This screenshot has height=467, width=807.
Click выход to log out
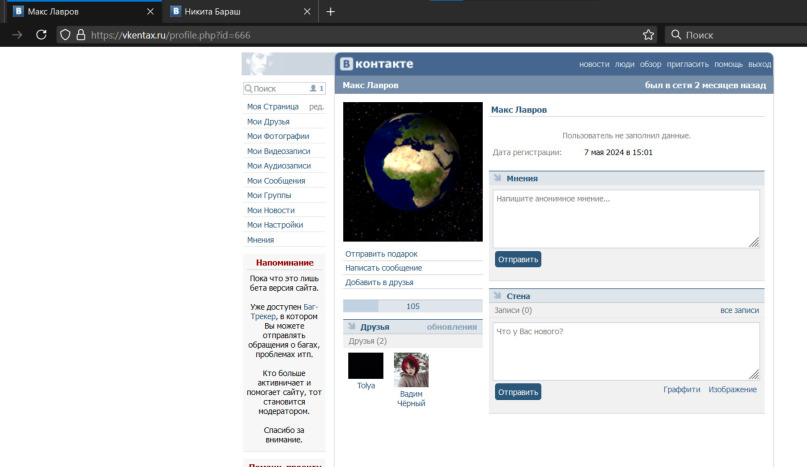click(760, 64)
